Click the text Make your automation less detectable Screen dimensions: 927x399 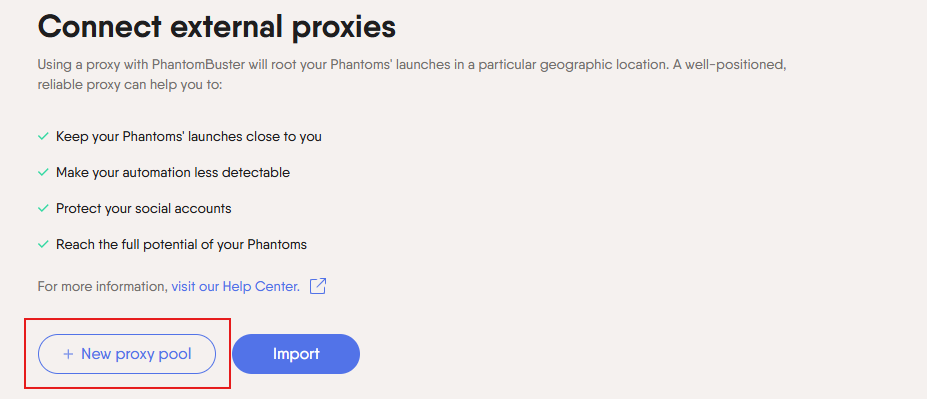pos(173,173)
